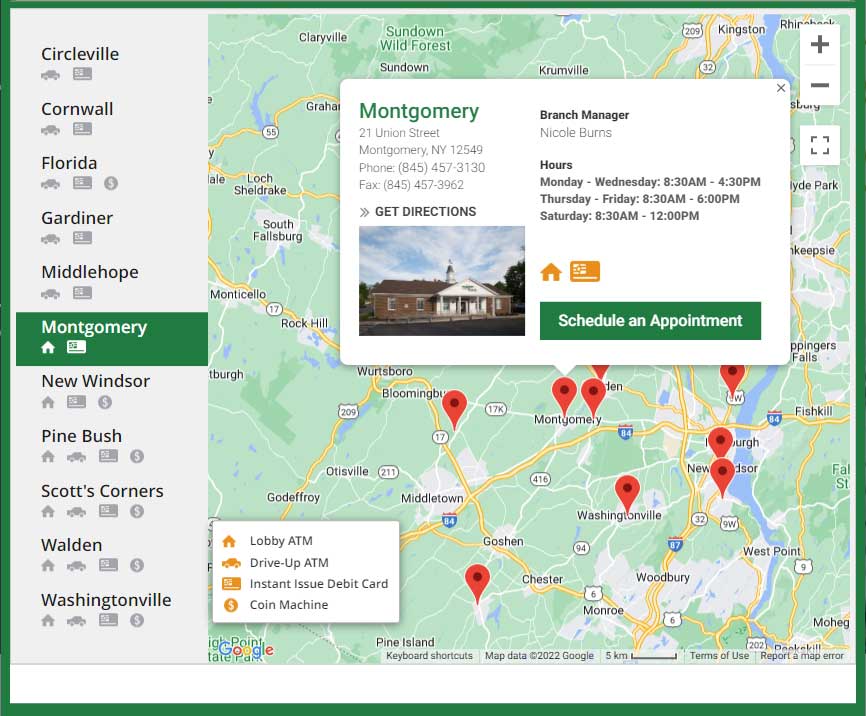Image resolution: width=866 pixels, height=716 pixels.
Task: Click Schedule an Appointment button
Action: [650, 320]
